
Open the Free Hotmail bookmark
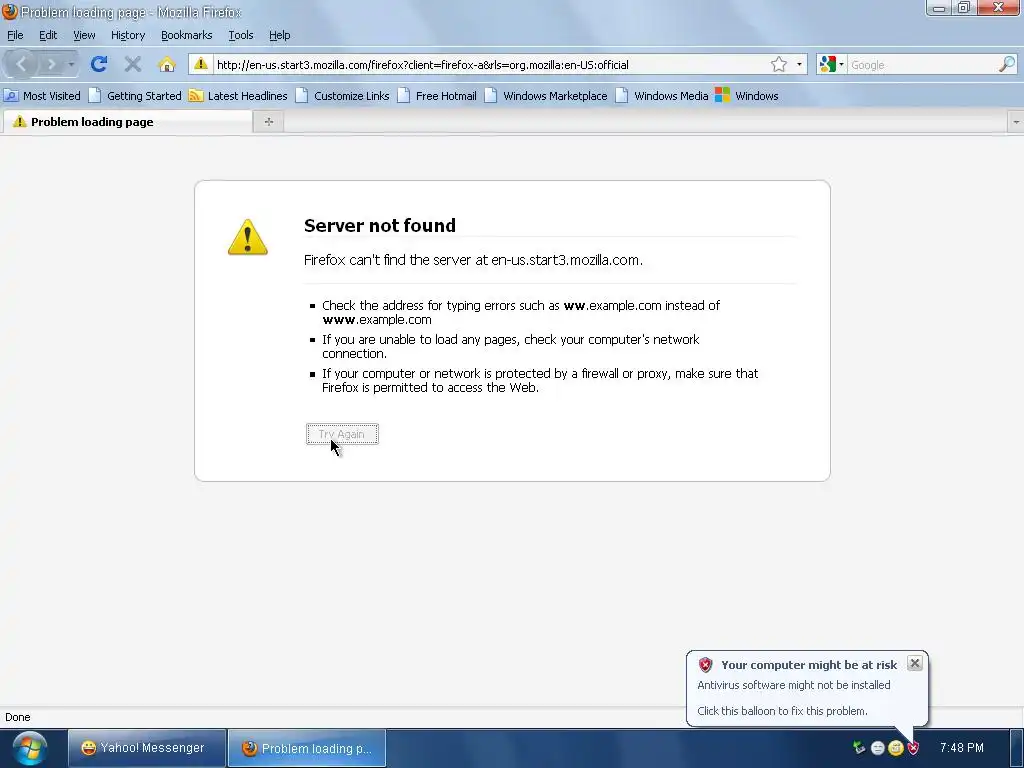[438, 96]
